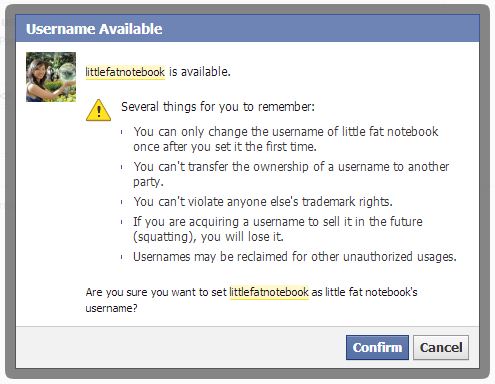The width and height of the screenshot is (495, 384).
Task: Click 'once after you set it the first time' line
Action: pos(225,147)
